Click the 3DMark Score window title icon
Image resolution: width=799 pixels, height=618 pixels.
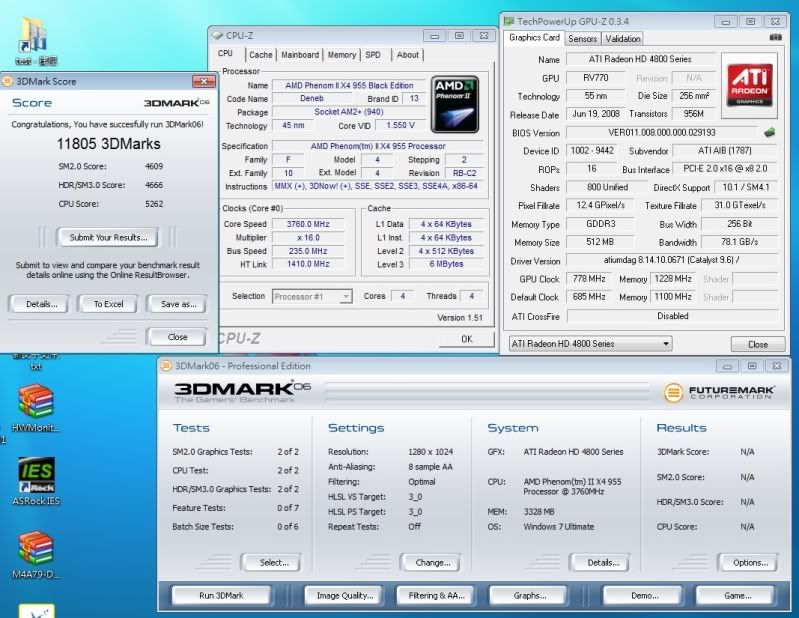7,81
